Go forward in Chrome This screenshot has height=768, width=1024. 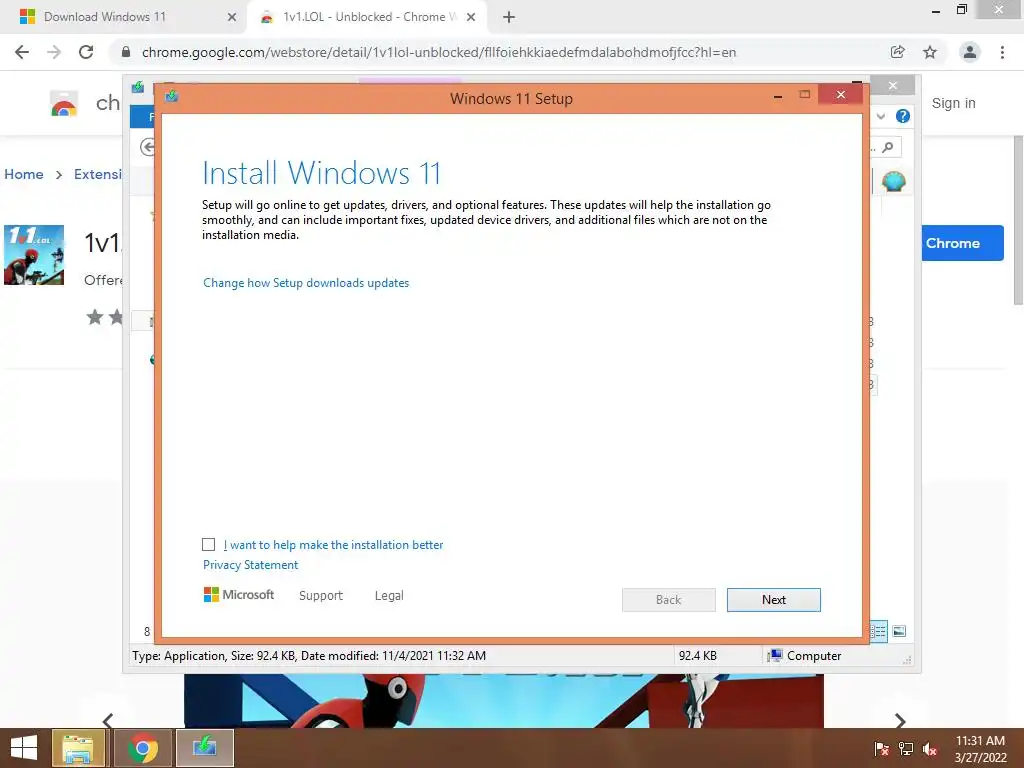tap(54, 52)
